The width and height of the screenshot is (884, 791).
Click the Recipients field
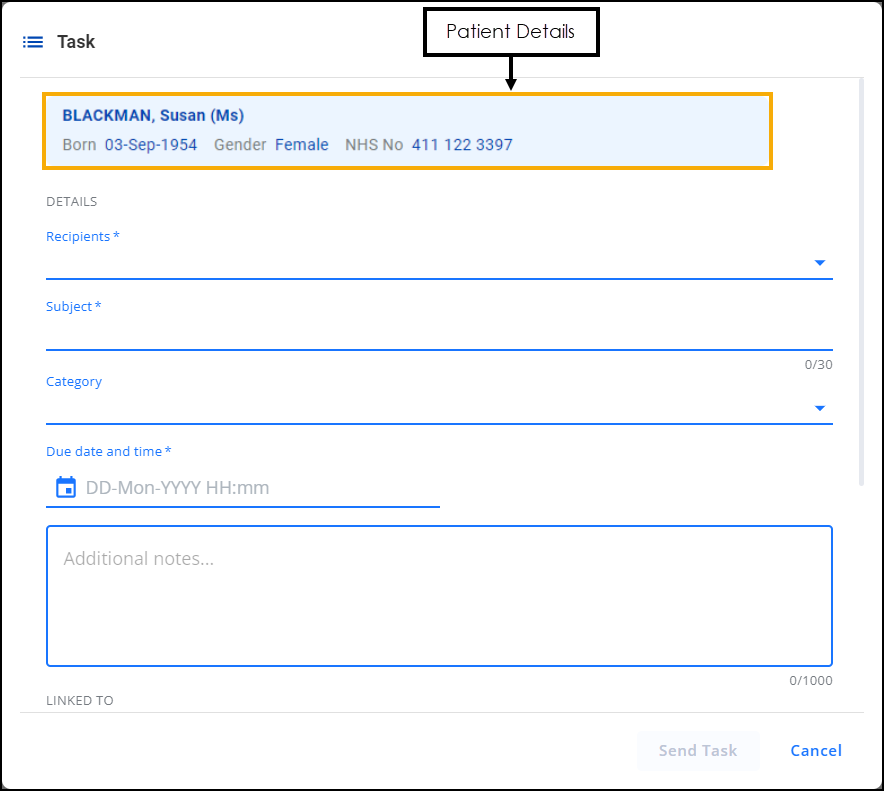point(439,263)
